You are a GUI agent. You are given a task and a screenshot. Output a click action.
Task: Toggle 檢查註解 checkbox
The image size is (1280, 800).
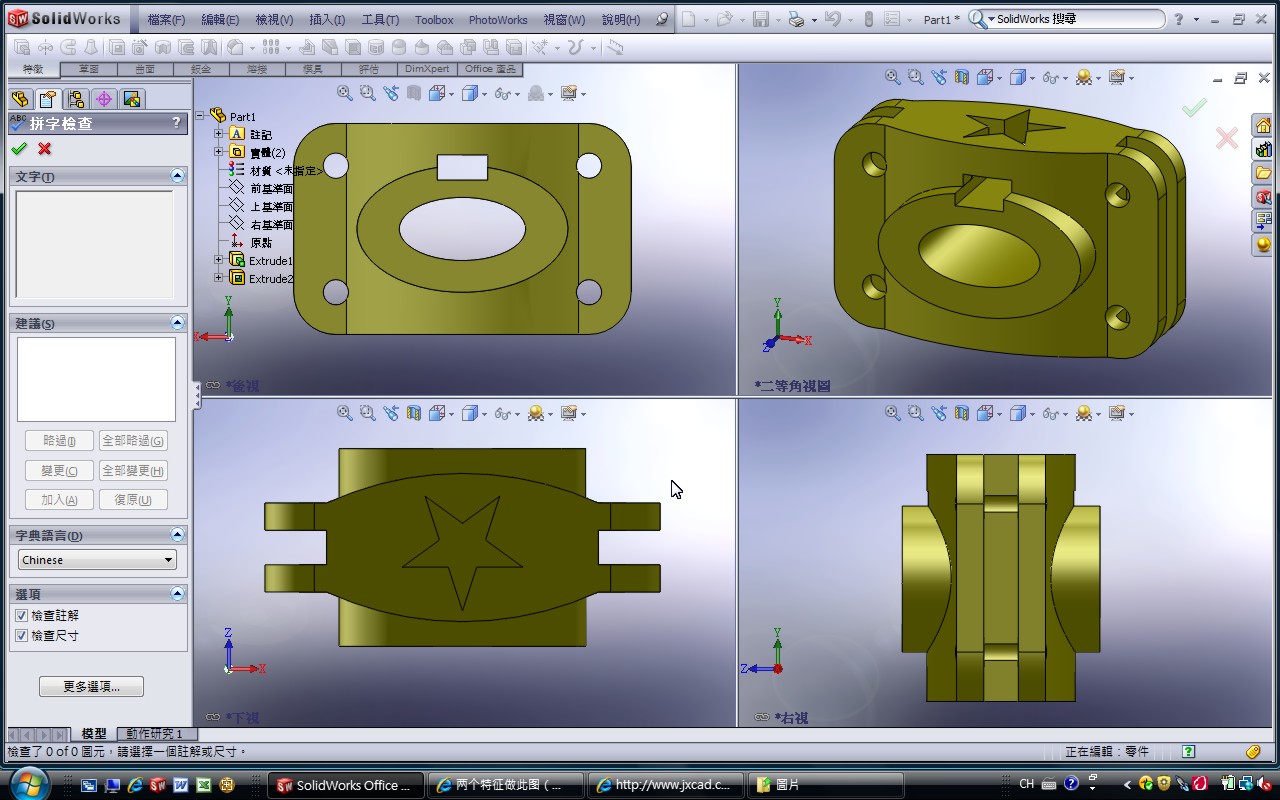point(22,616)
